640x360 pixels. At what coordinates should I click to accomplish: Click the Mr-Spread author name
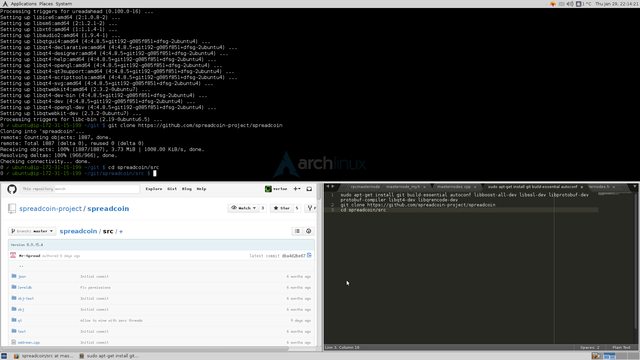pyautogui.click(x=29, y=256)
